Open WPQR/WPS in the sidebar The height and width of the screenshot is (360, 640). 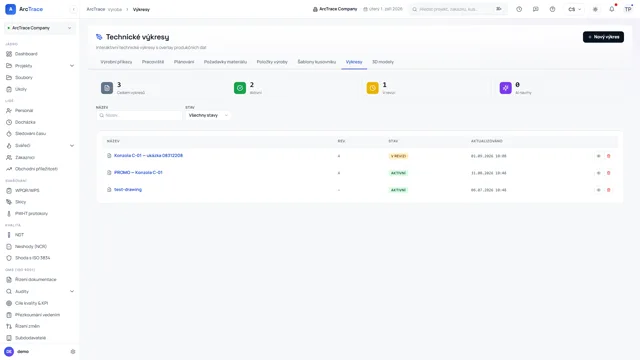click(x=27, y=190)
